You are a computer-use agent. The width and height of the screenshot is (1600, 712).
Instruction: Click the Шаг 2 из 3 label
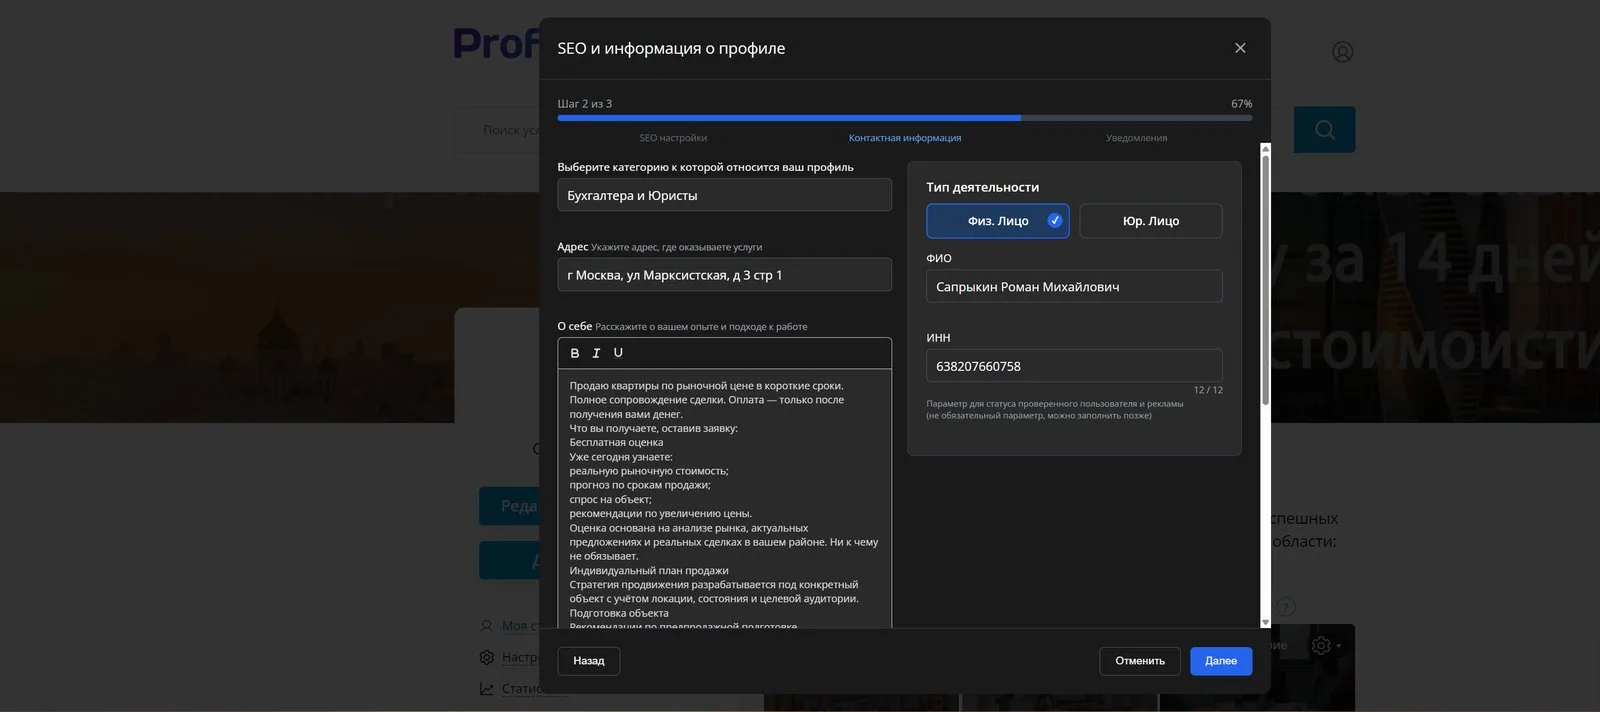click(584, 104)
